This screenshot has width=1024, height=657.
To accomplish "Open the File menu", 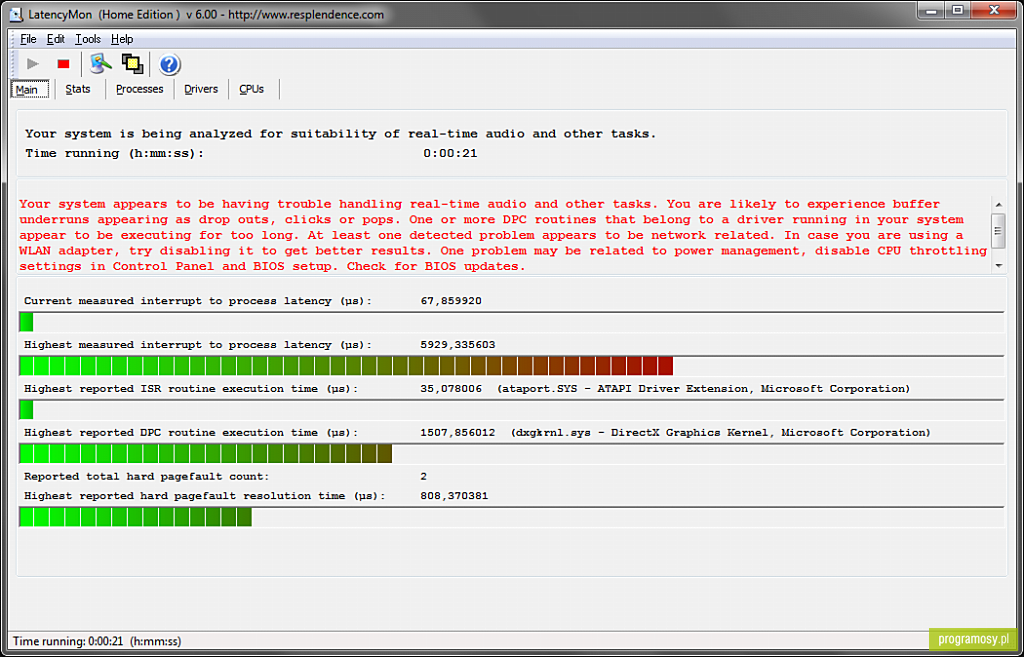I will [28, 39].
